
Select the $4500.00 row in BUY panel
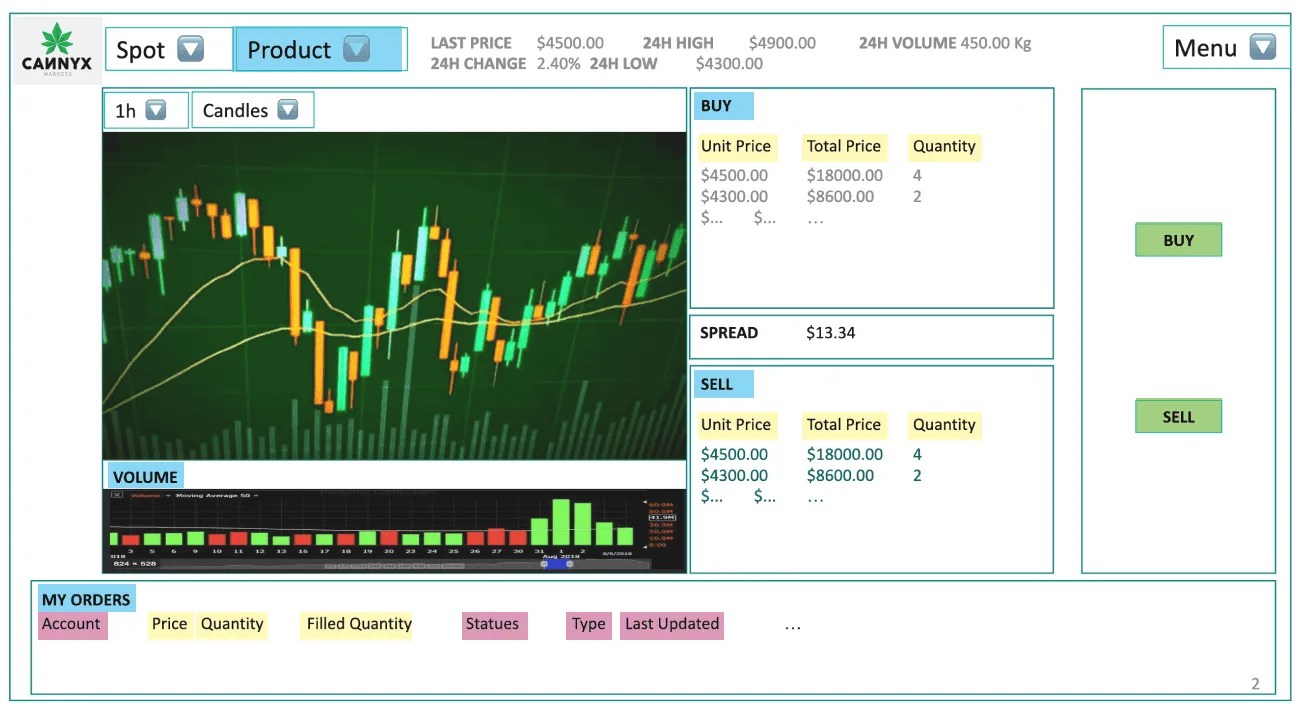[811, 176]
